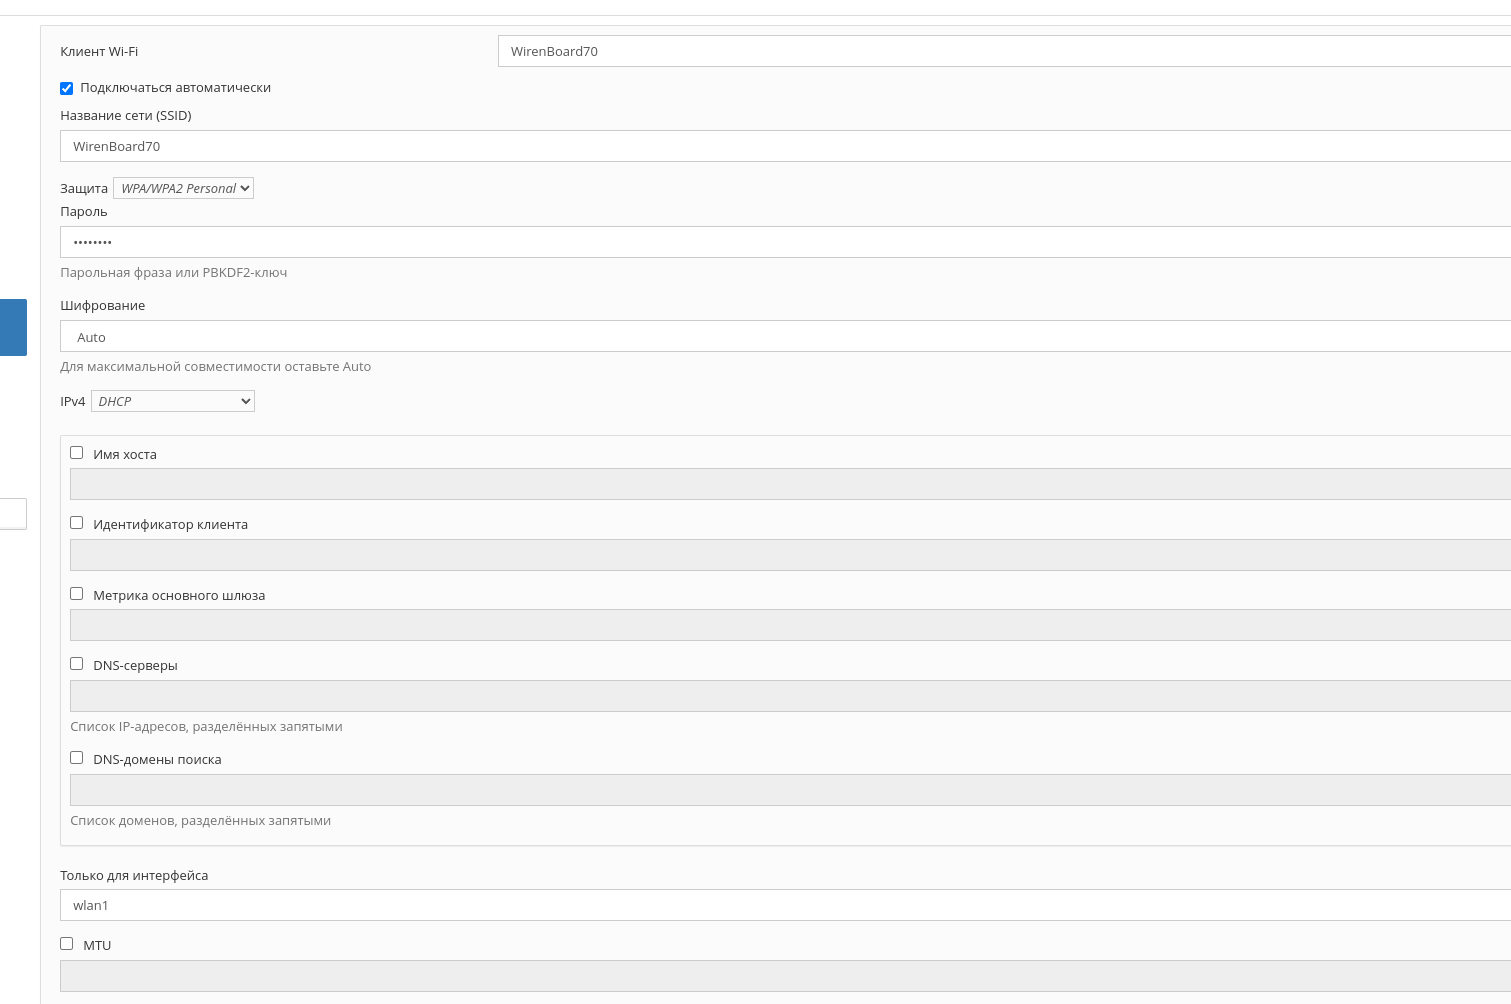This screenshot has width=1511, height=1004.
Task: Click the "Пароль" password field
Action: [785, 242]
